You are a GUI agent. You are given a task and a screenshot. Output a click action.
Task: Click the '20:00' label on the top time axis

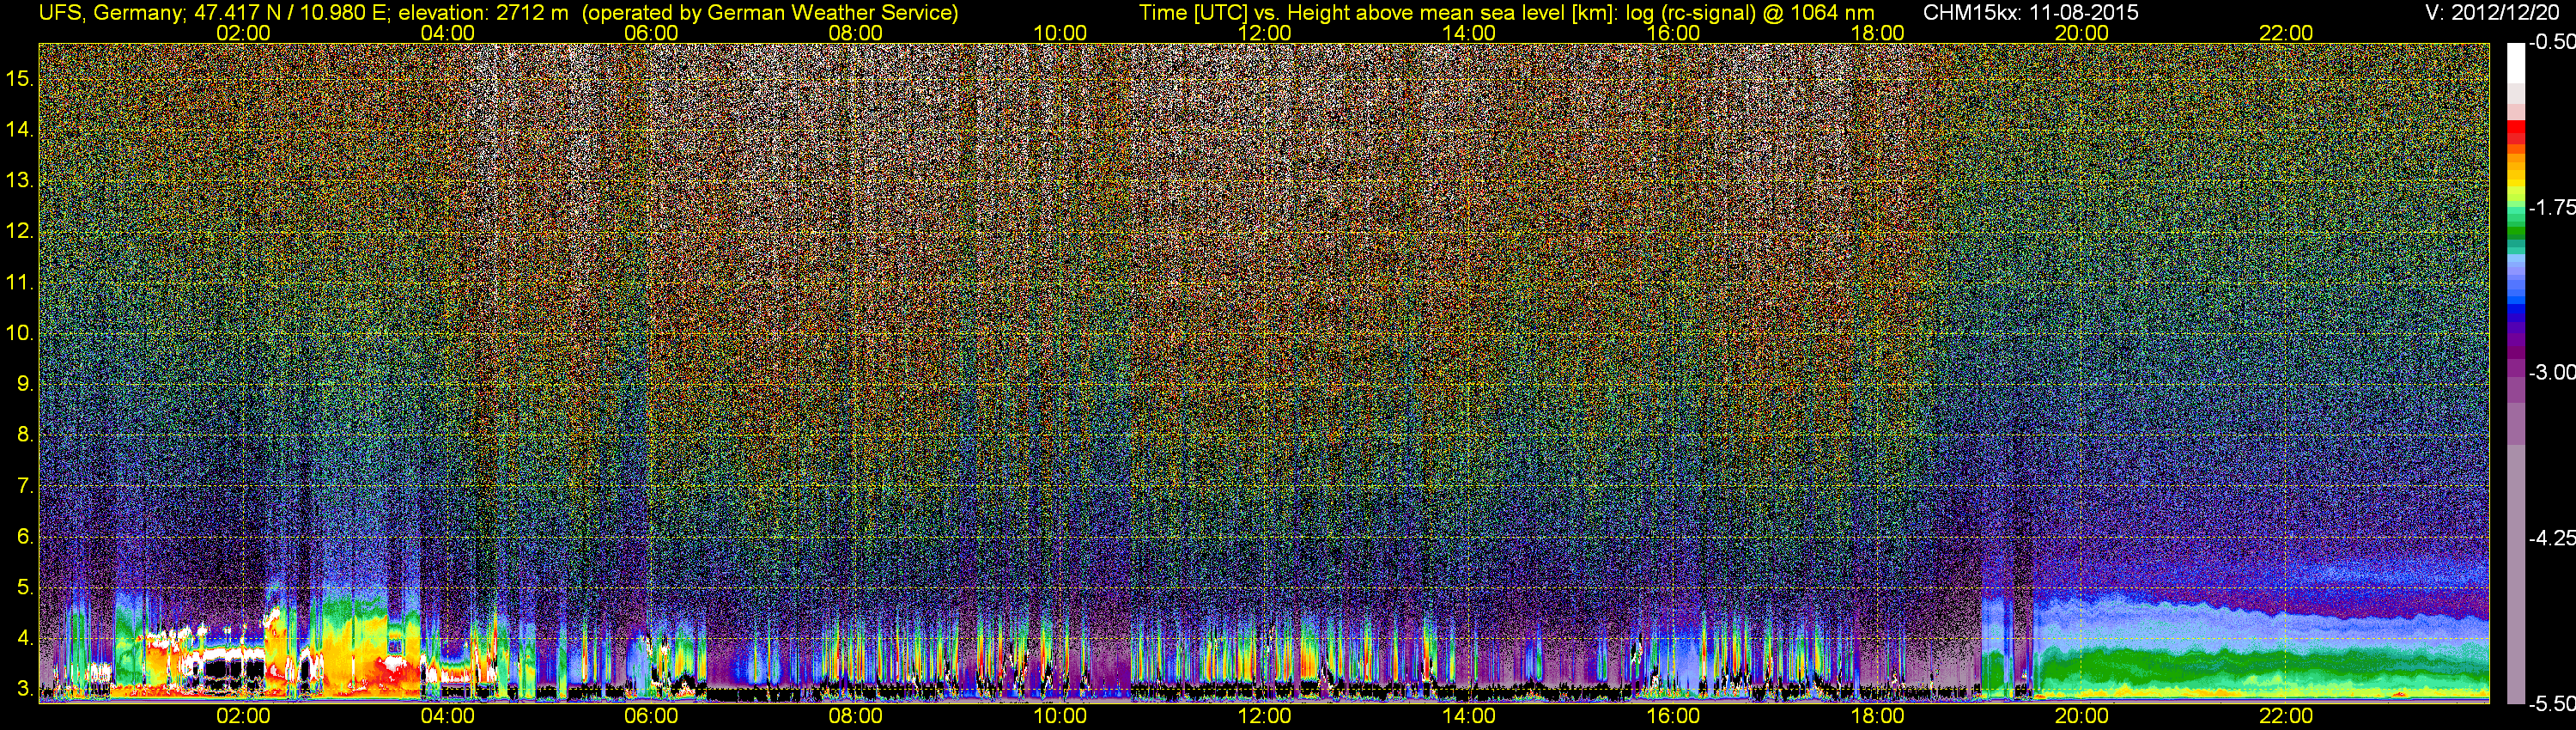point(2082,33)
